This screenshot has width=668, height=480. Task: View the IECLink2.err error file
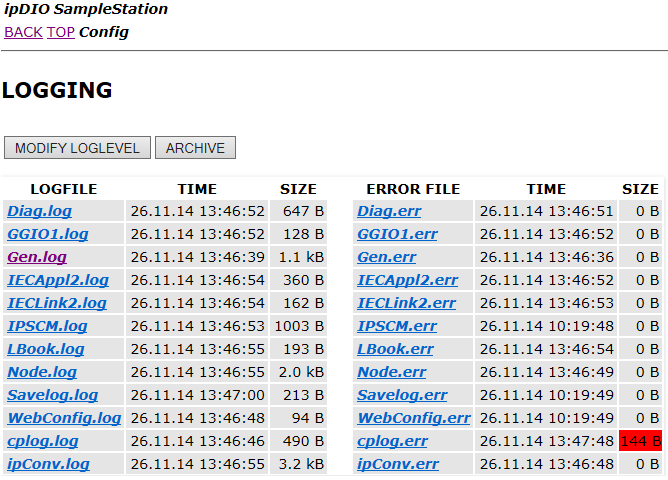pos(406,303)
